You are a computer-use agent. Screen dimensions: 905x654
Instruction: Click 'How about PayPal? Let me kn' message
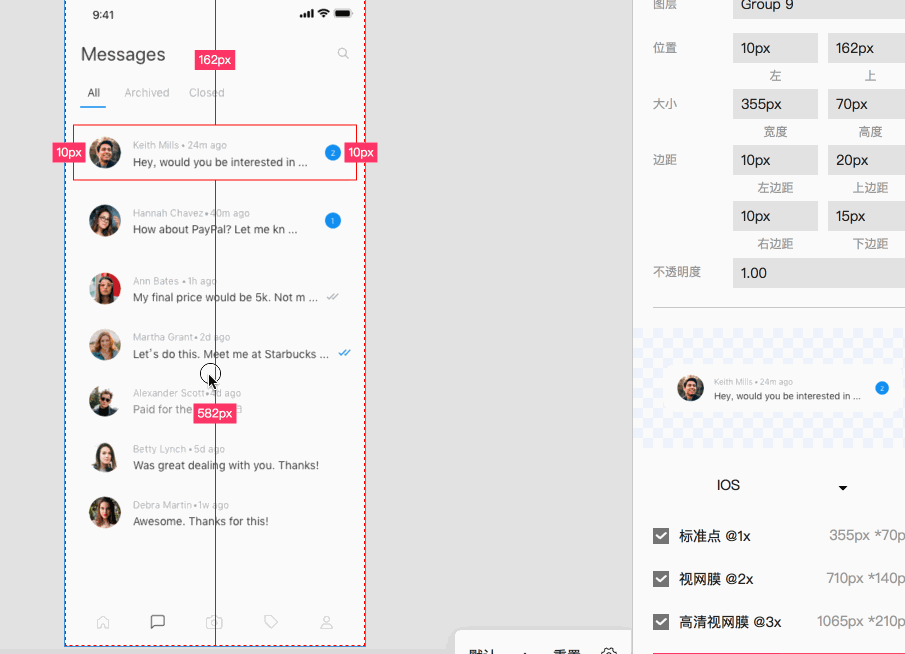[x=215, y=230]
